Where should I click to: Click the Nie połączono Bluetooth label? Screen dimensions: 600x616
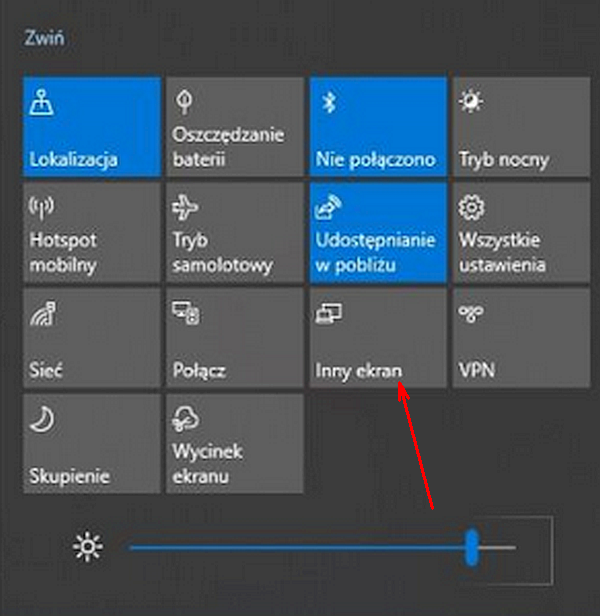pos(375,160)
